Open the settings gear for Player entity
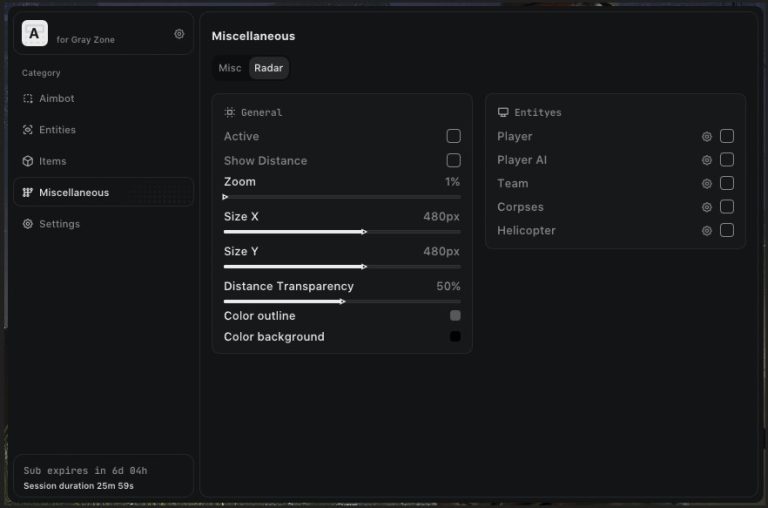 [707, 137]
